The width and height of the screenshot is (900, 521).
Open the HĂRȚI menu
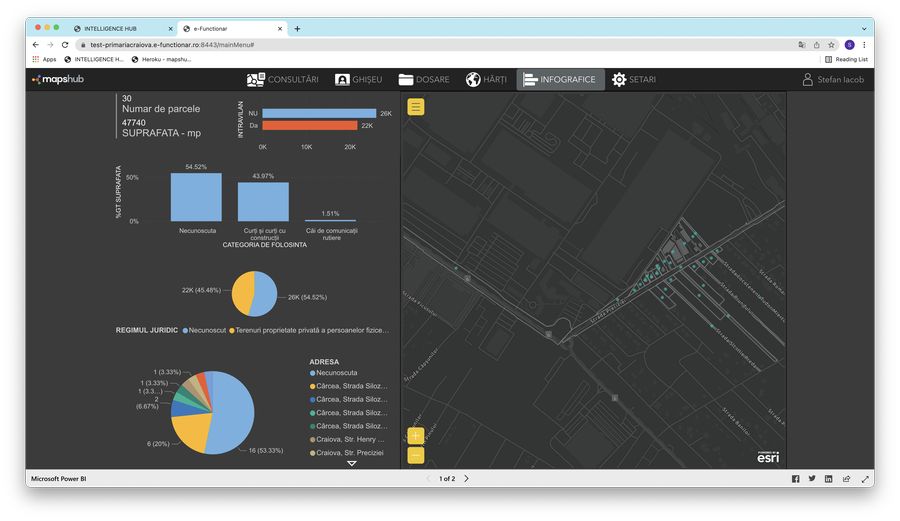pos(486,80)
